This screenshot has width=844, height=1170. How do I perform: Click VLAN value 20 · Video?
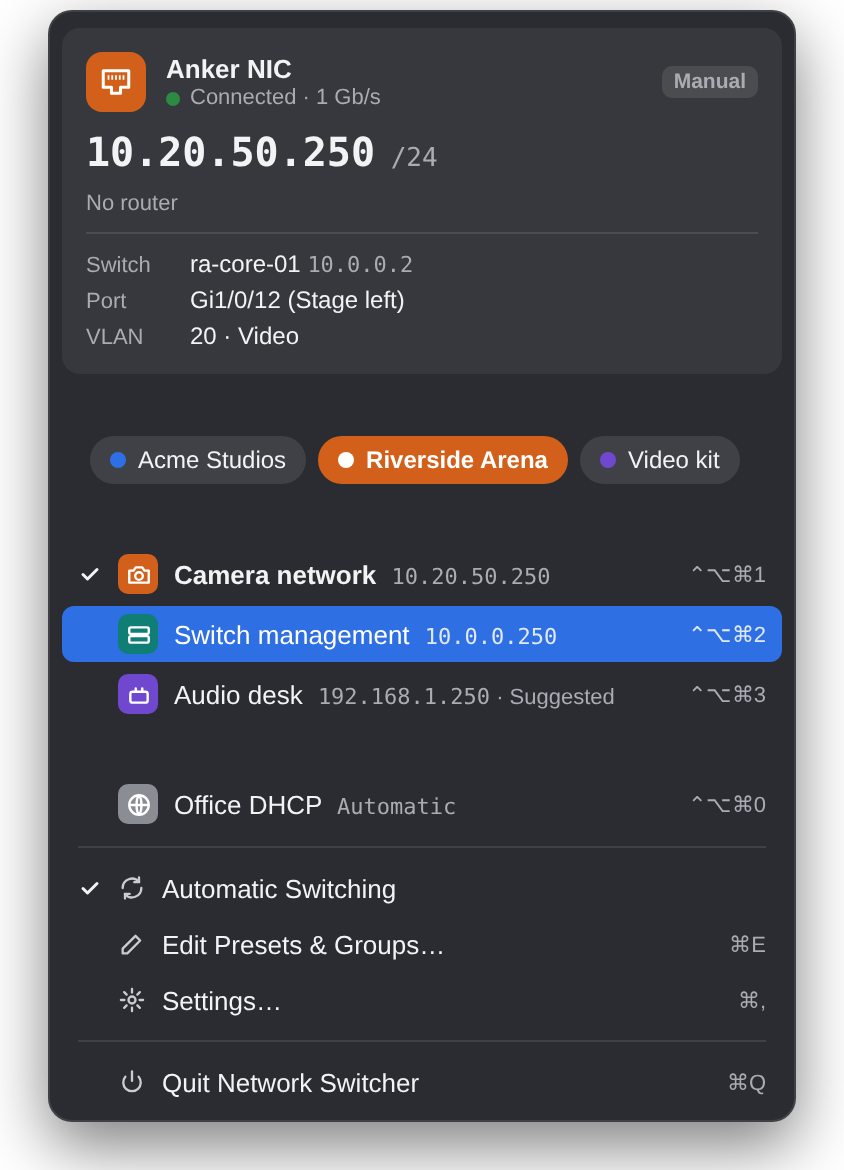point(244,336)
